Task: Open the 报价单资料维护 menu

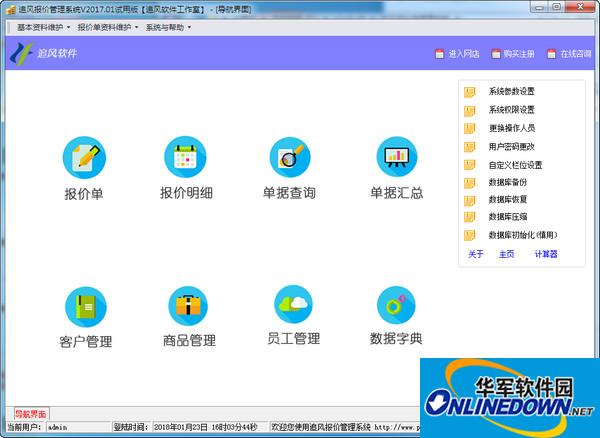Action: [108, 28]
